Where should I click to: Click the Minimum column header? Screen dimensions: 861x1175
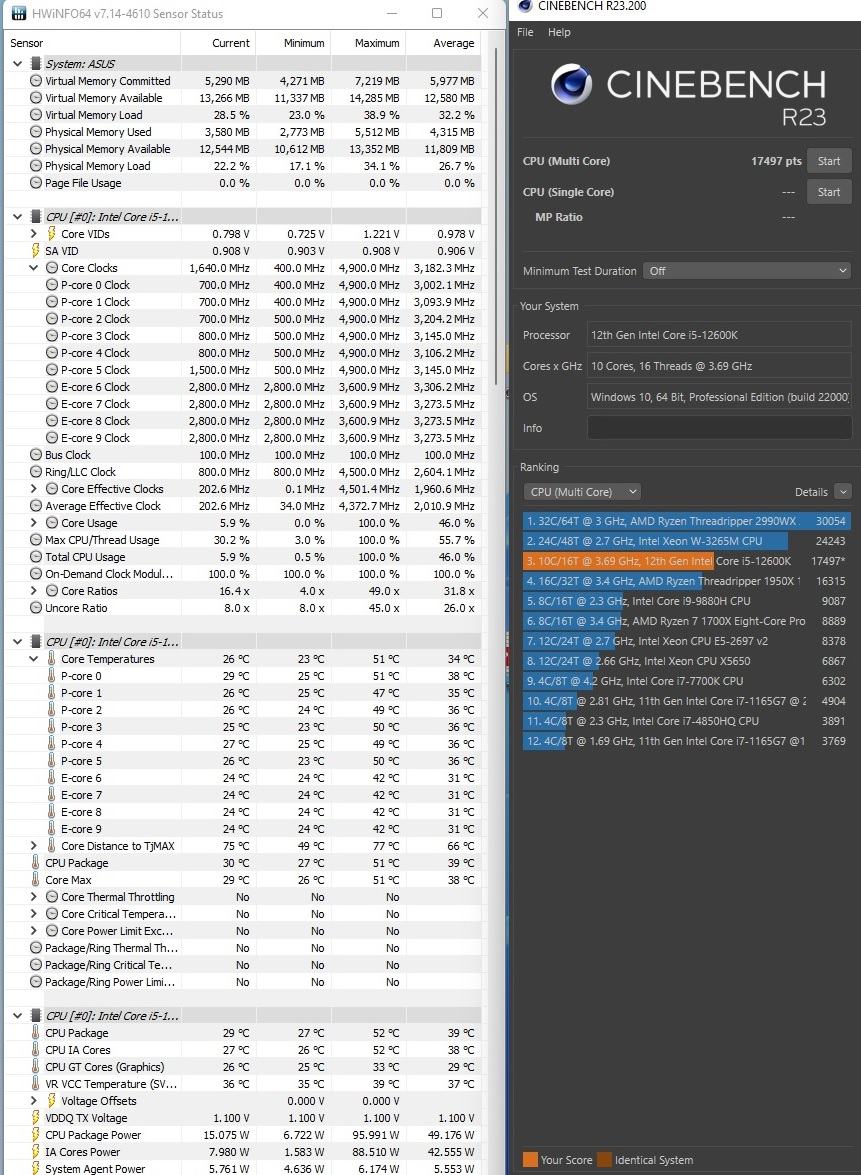[293, 43]
